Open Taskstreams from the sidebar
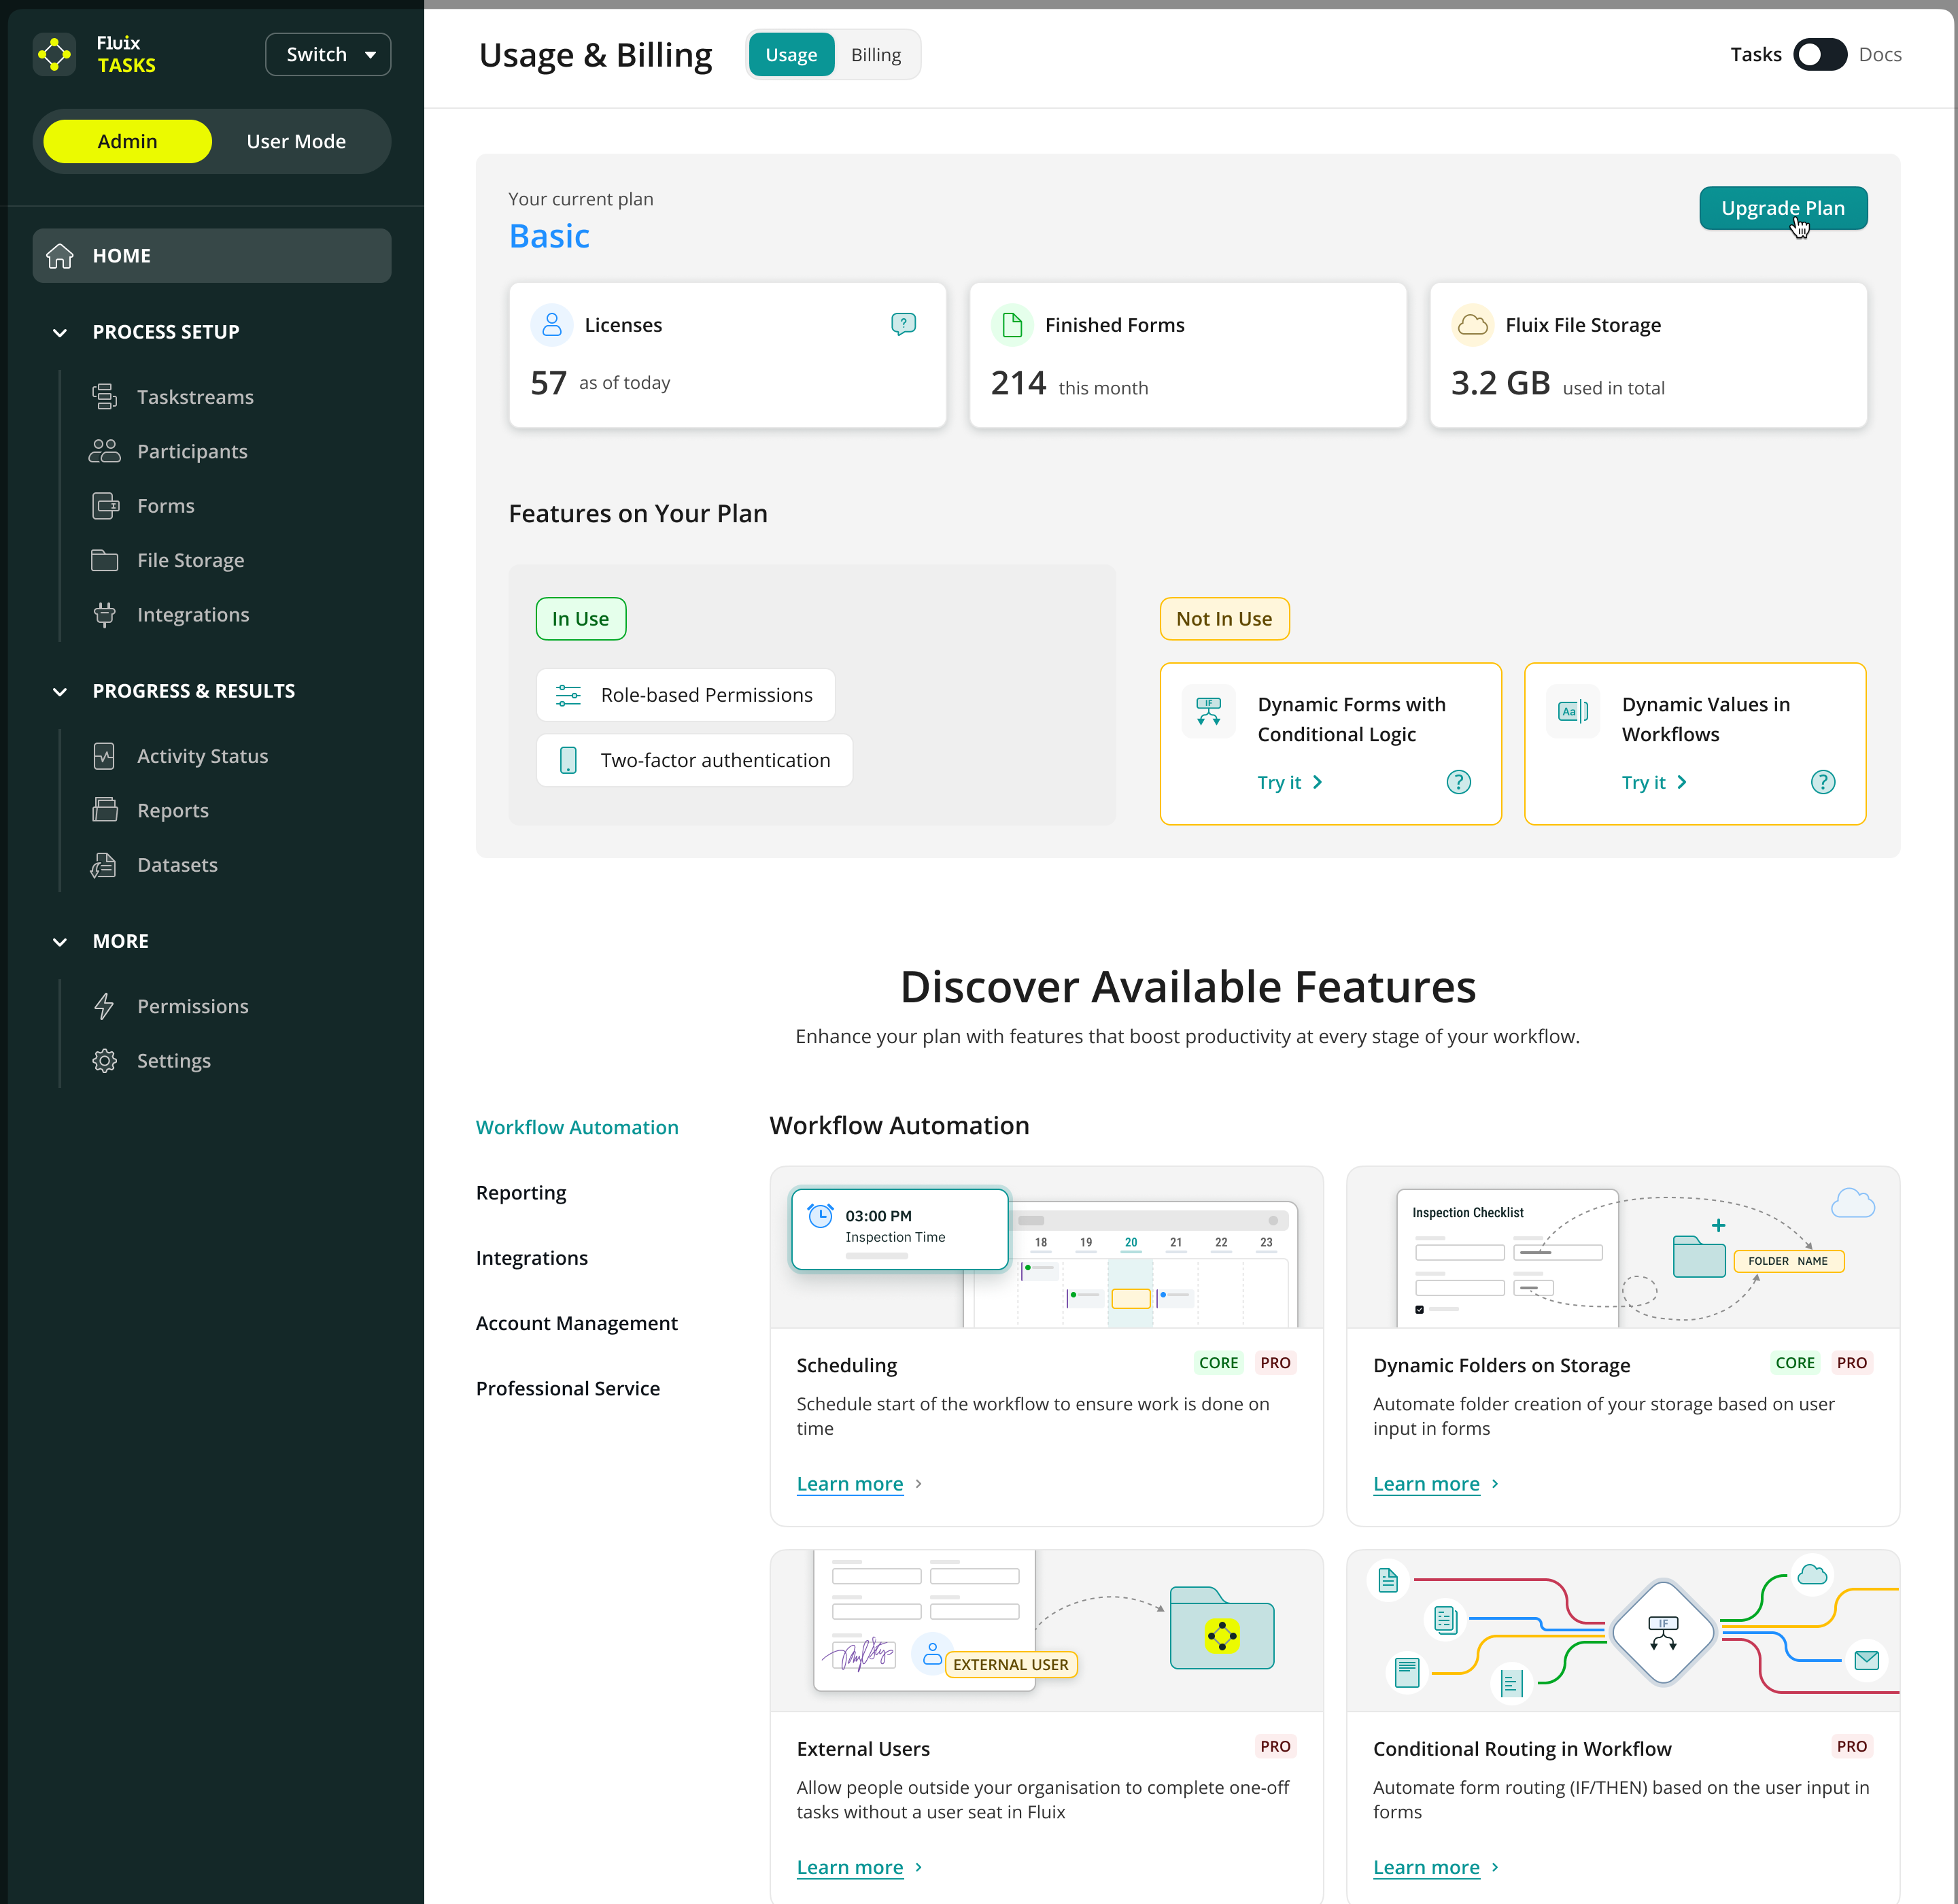 click(x=194, y=397)
